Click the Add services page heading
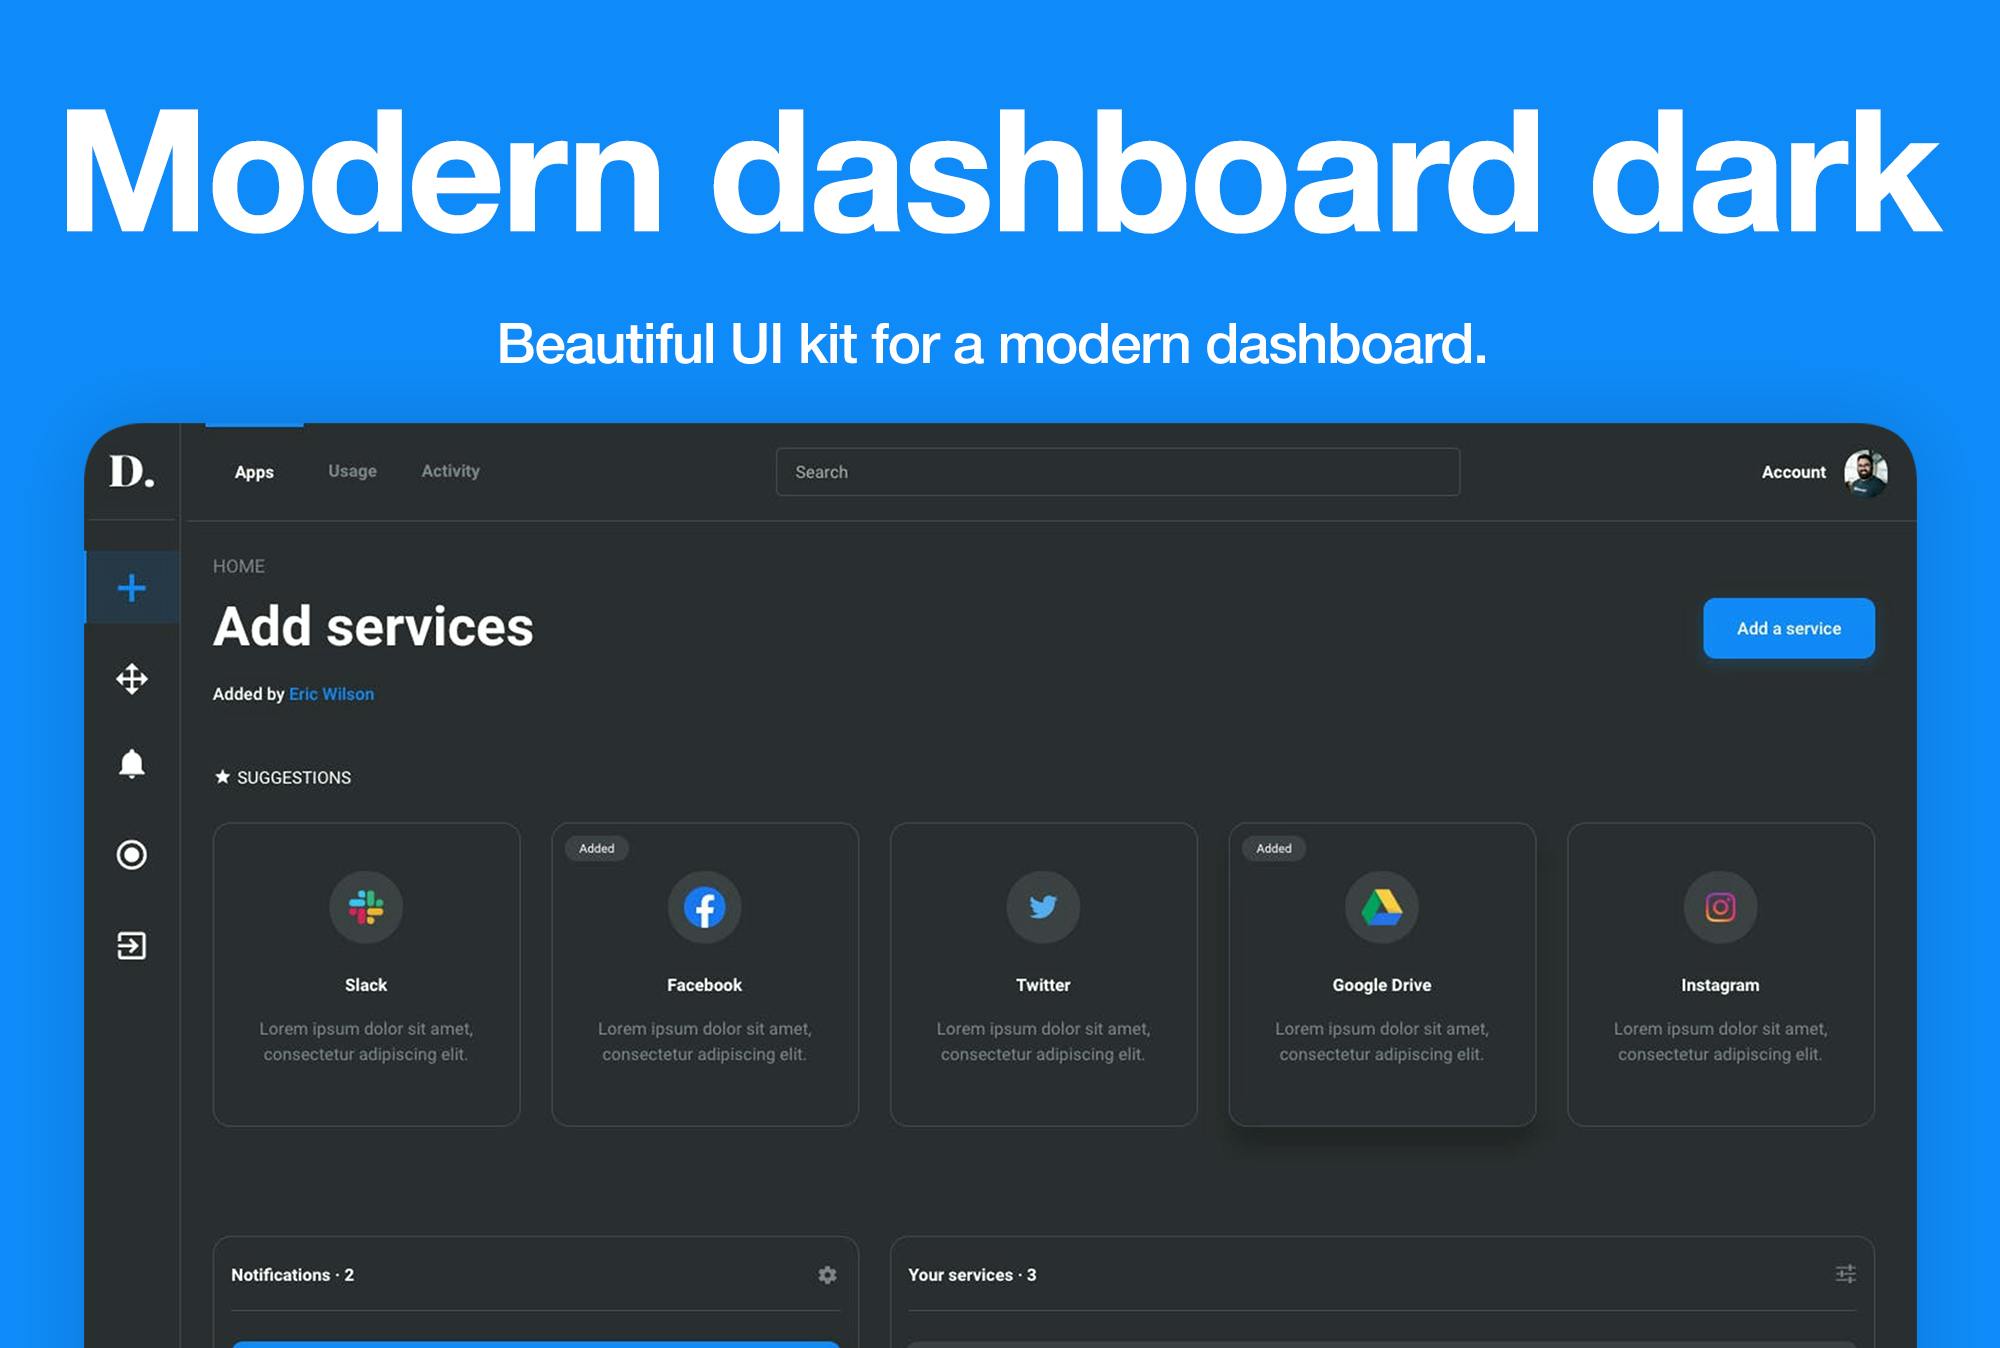The height and width of the screenshot is (1348, 2000). 373,627
